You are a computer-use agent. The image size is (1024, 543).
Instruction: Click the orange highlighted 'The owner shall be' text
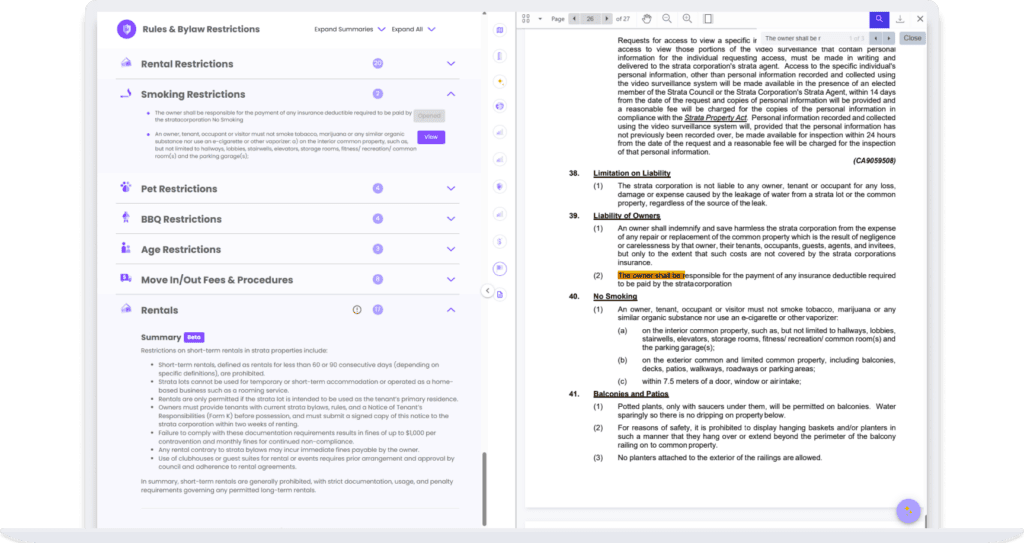coord(651,275)
